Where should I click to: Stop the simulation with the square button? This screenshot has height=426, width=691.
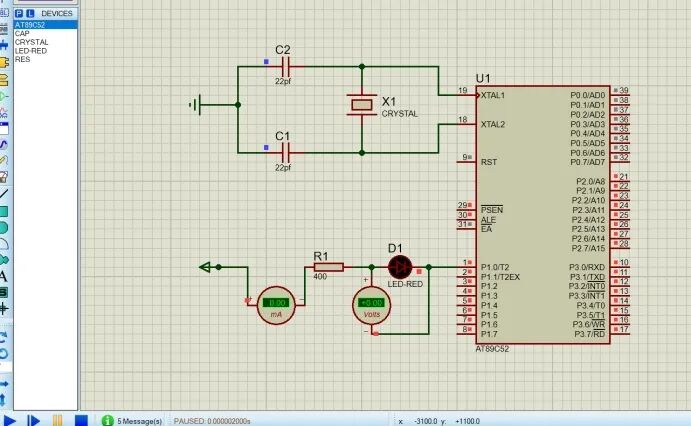(81, 421)
